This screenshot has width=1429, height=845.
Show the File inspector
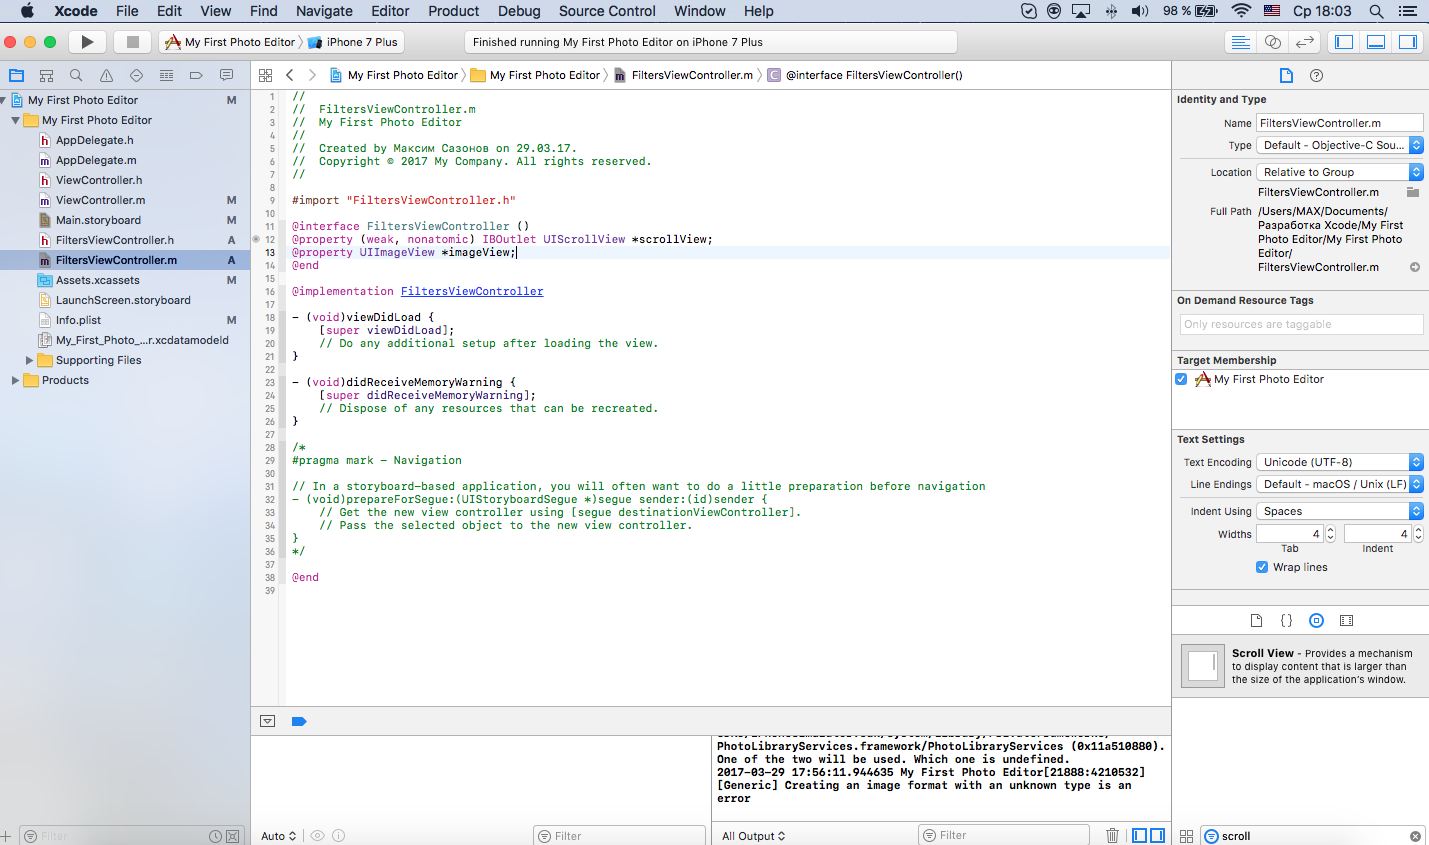(1286, 75)
